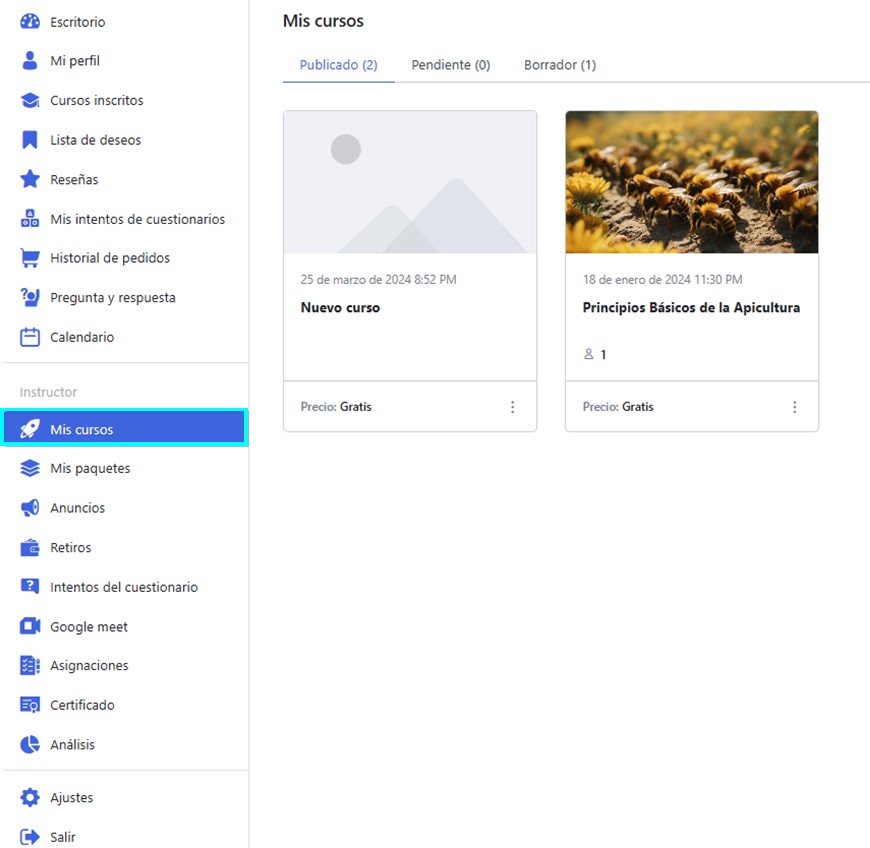Switch to the Pendiente (0) tab

click(451, 65)
